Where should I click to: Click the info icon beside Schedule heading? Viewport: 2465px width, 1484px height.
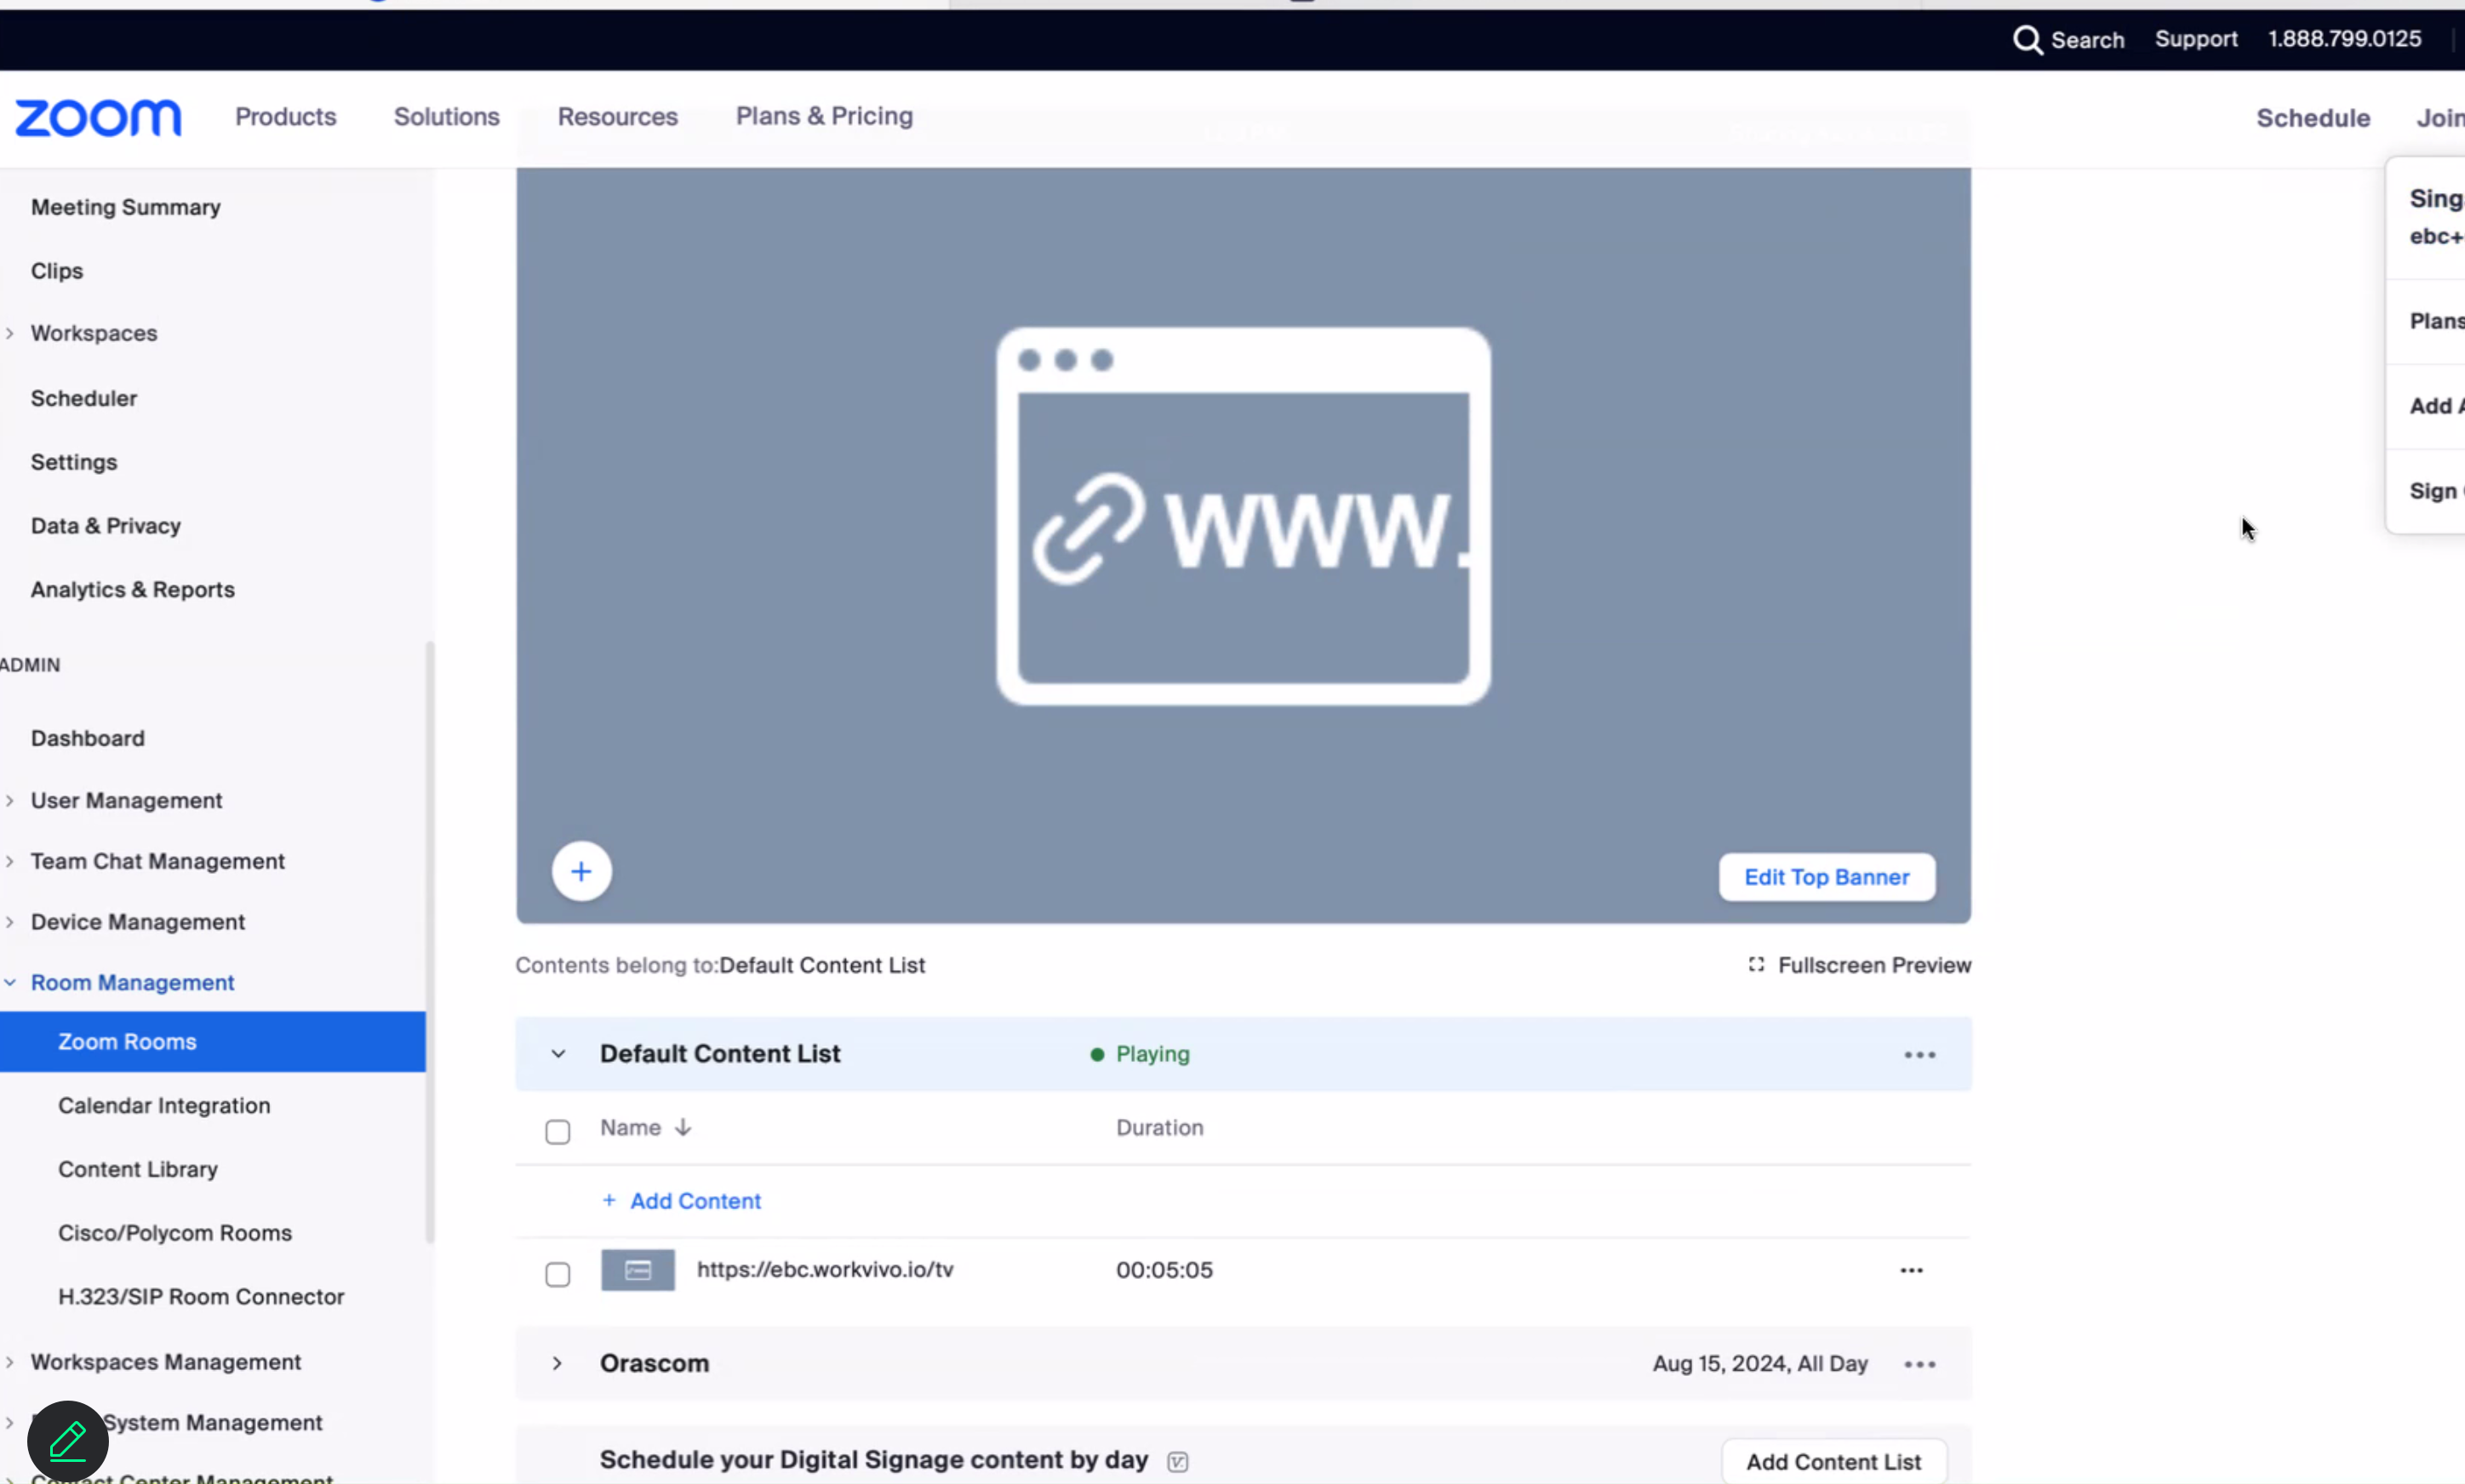point(1177,1462)
